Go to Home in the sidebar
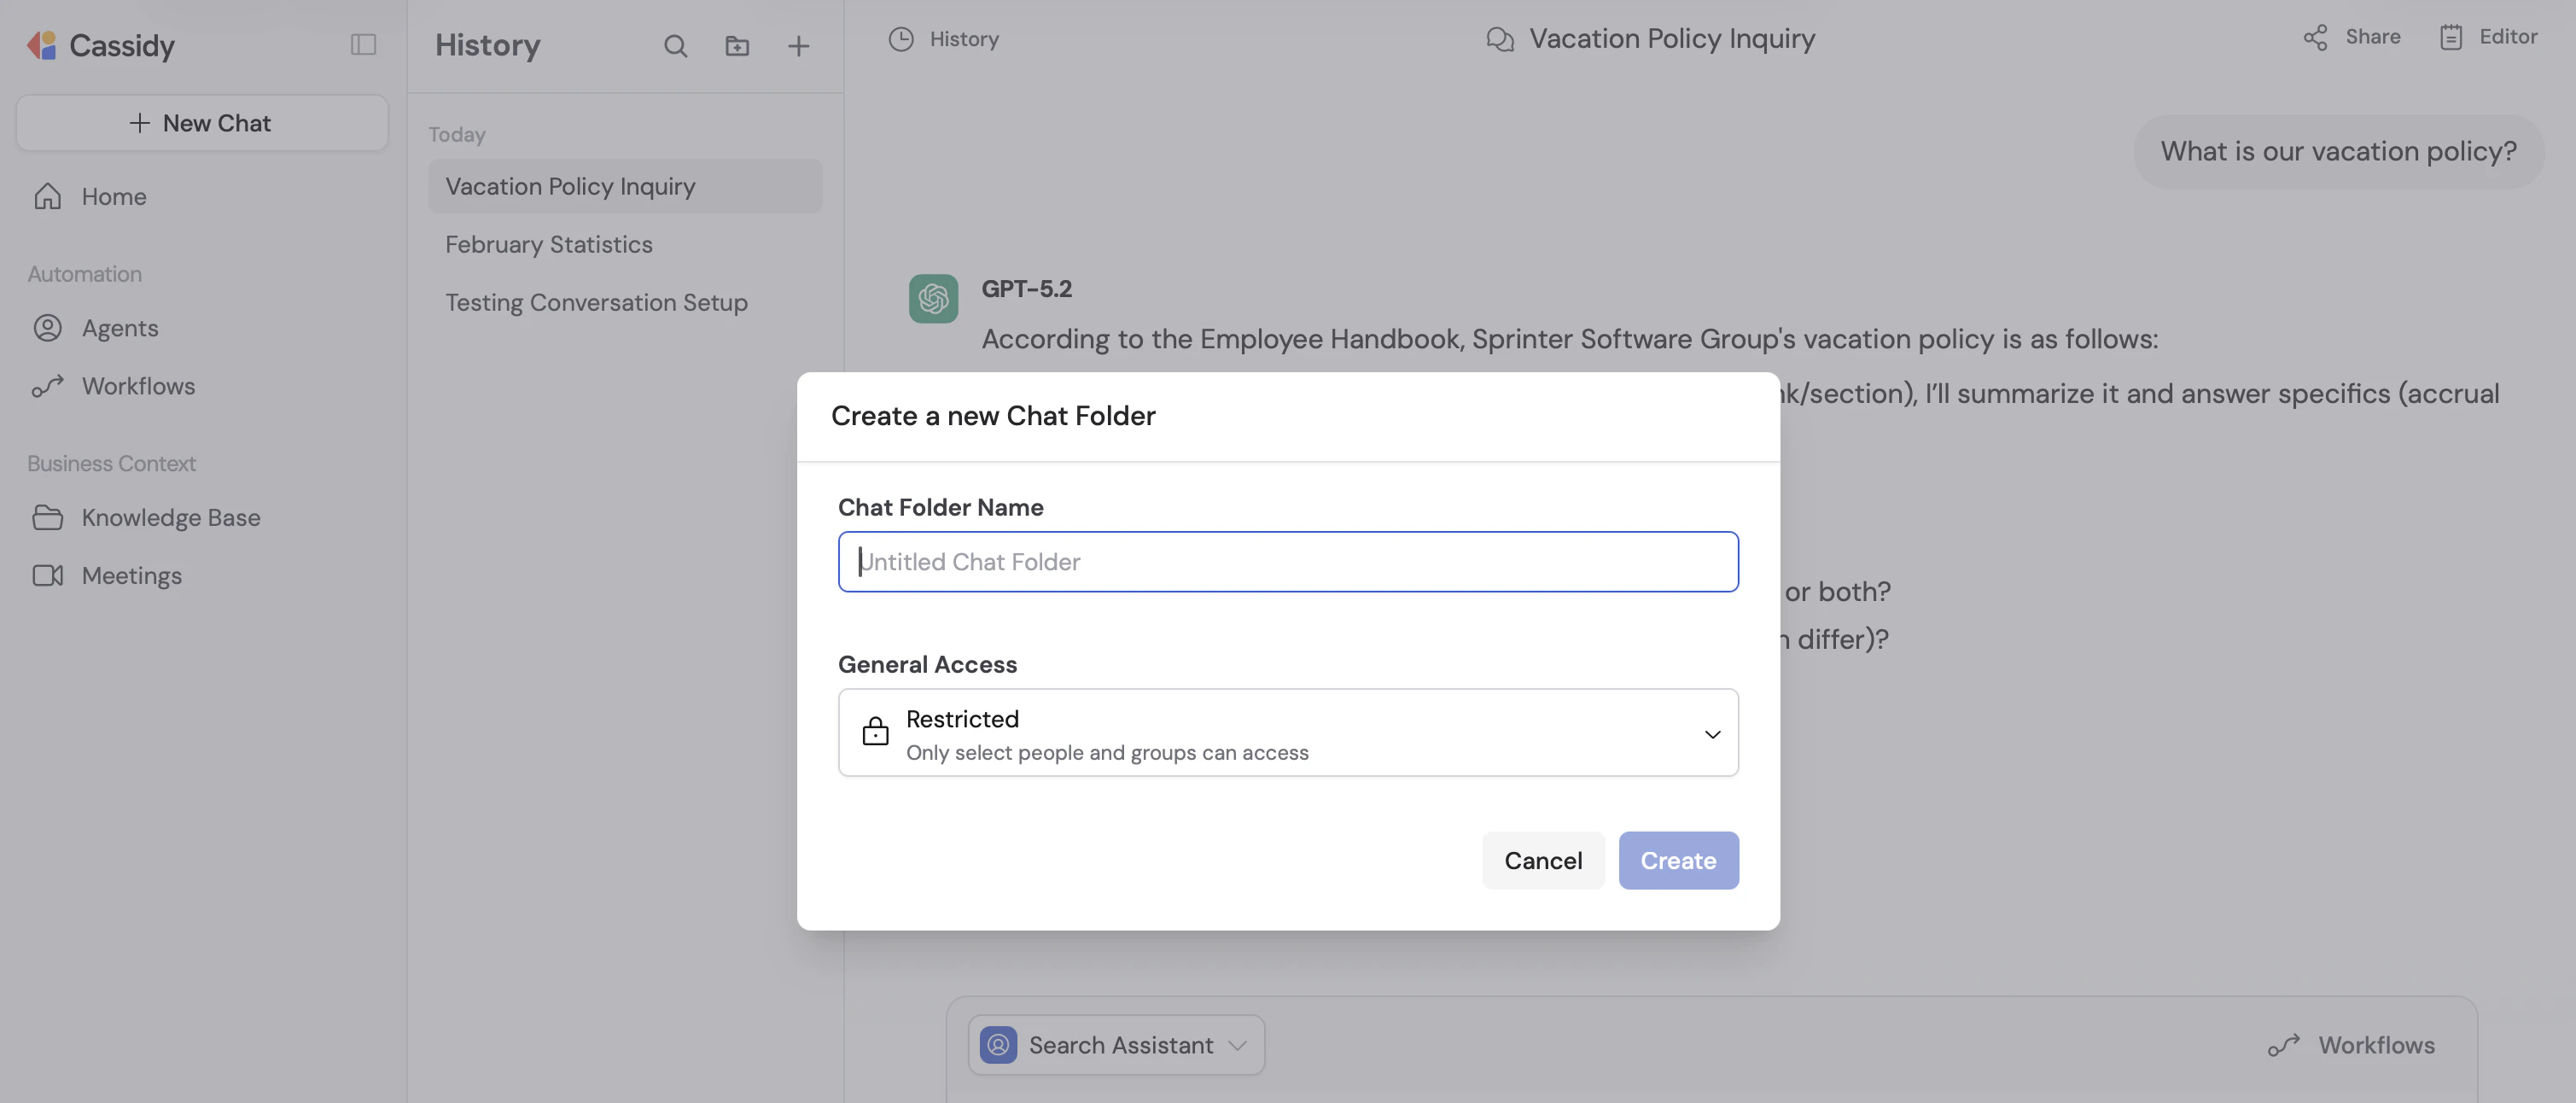The height and width of the screenshot is (1103, 2576). (x=113, y=197)
